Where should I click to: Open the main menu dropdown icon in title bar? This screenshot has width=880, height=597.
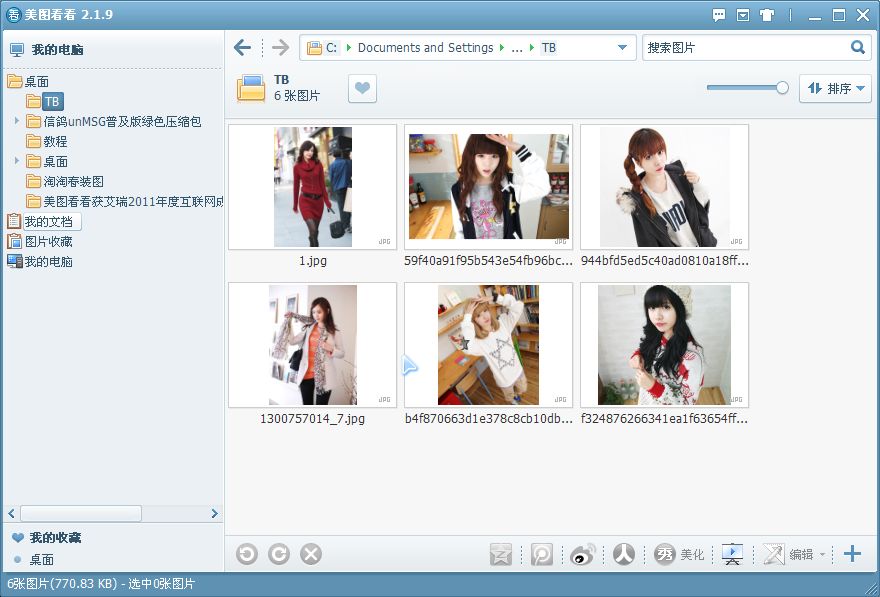[743, 15]
